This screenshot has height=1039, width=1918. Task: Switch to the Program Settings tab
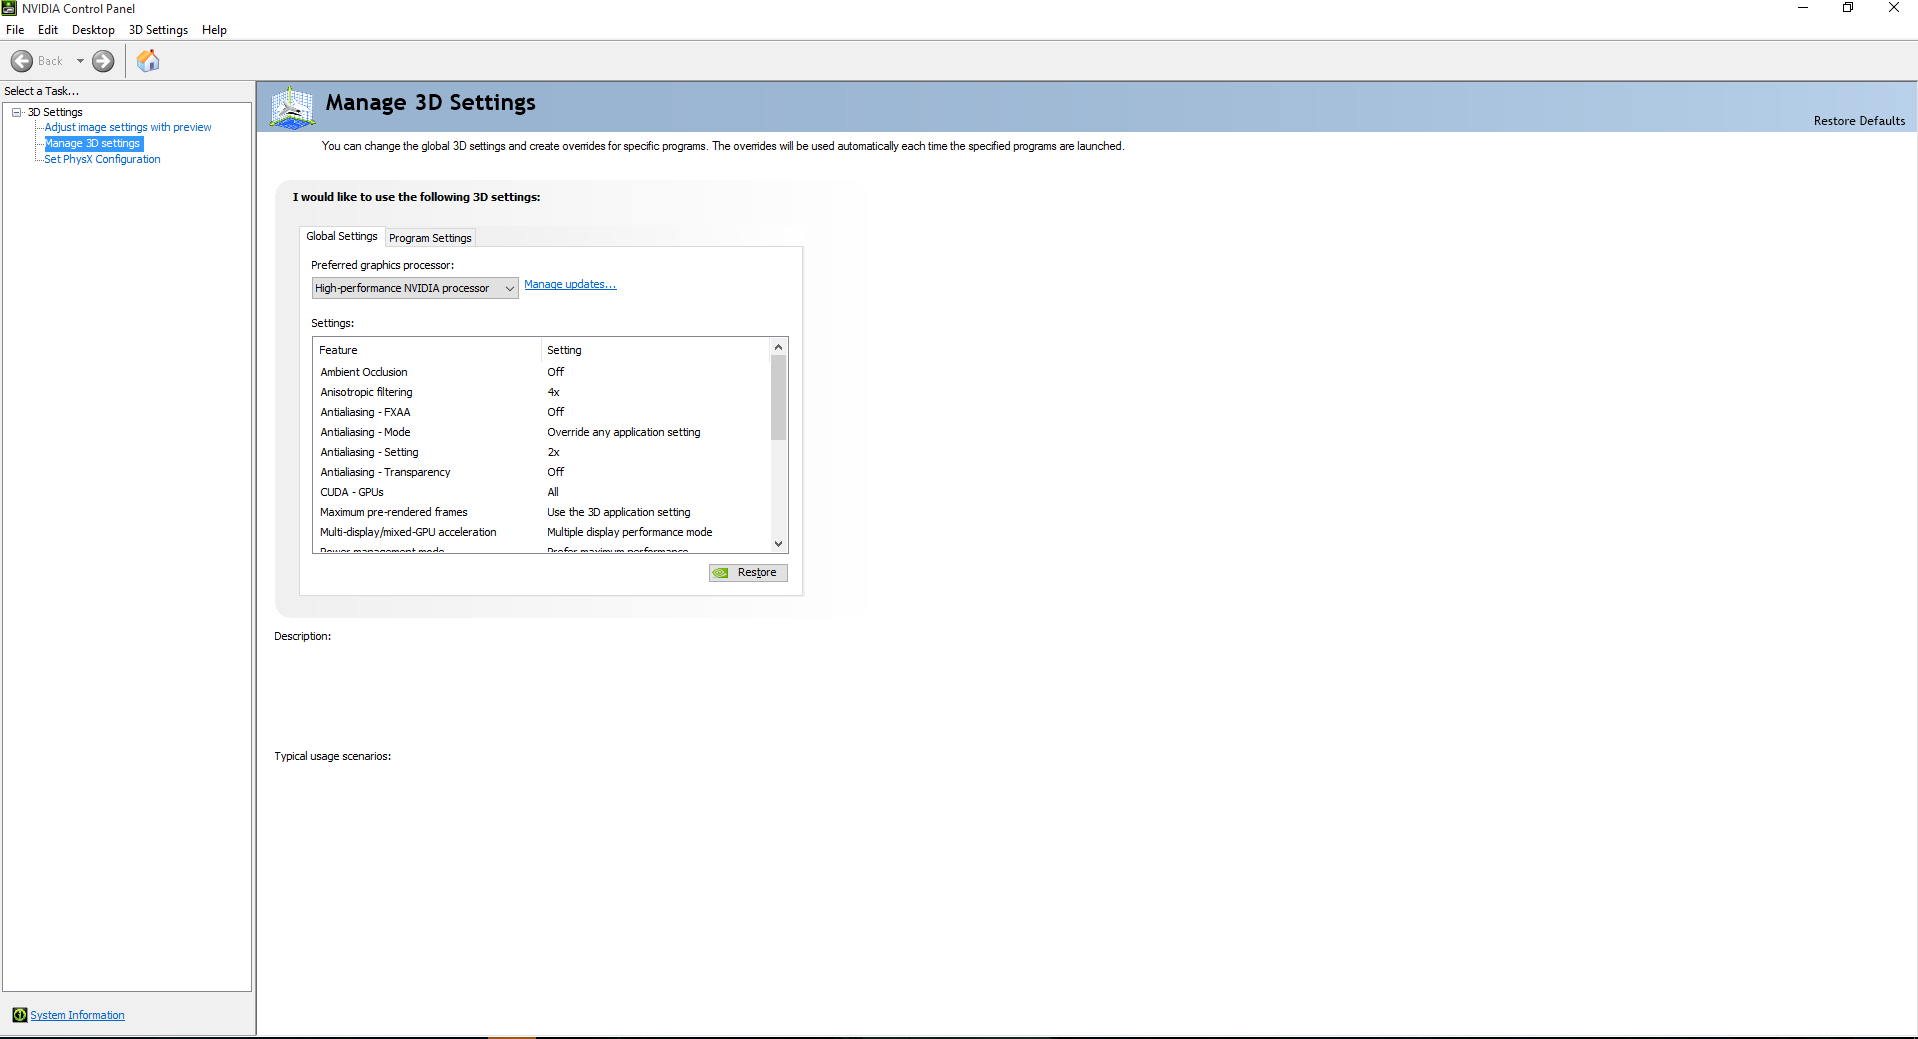(x=430, y=238)
